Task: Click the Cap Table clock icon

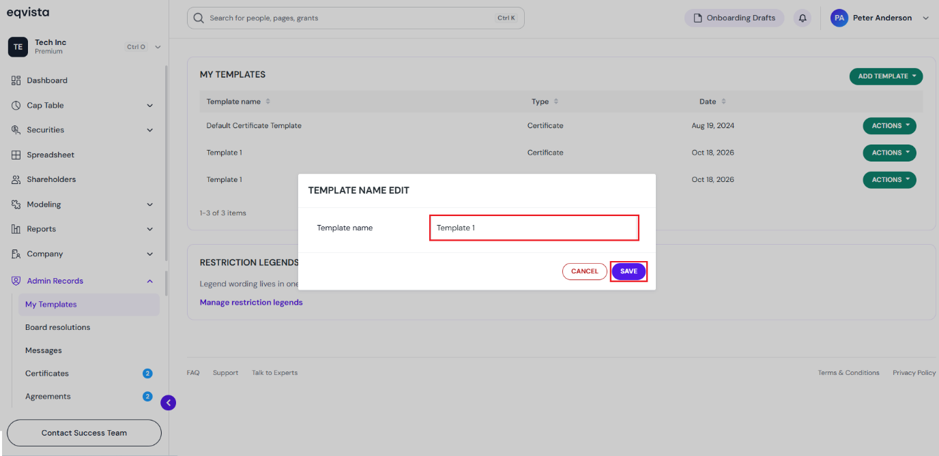Action: coord(16,105)
